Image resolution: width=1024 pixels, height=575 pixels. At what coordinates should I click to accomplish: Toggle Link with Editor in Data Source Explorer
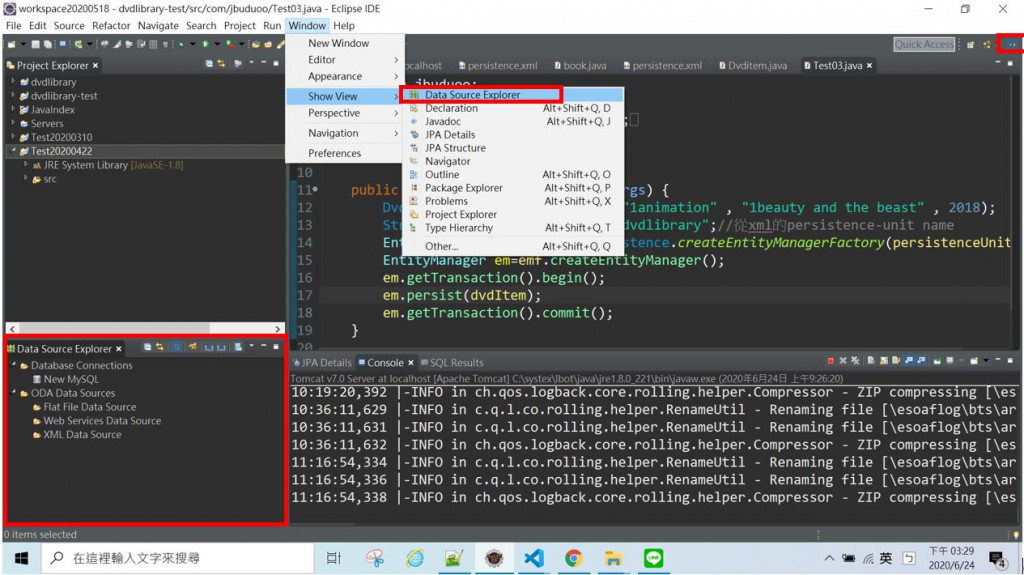[x=160, y=347]
